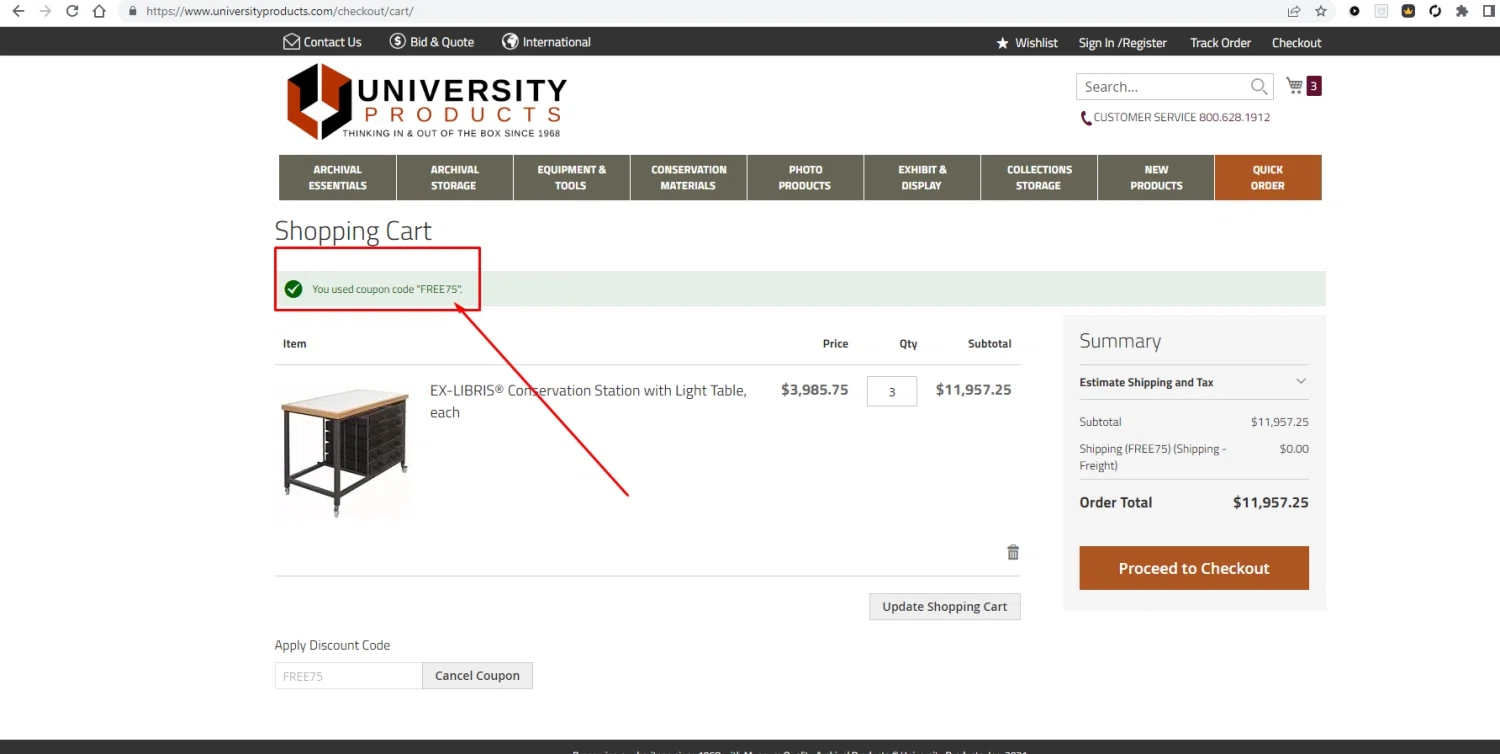Click the search magnifier icon
The height and width of the screenshot is (754, 1500).
click(x=1259, y=86)
